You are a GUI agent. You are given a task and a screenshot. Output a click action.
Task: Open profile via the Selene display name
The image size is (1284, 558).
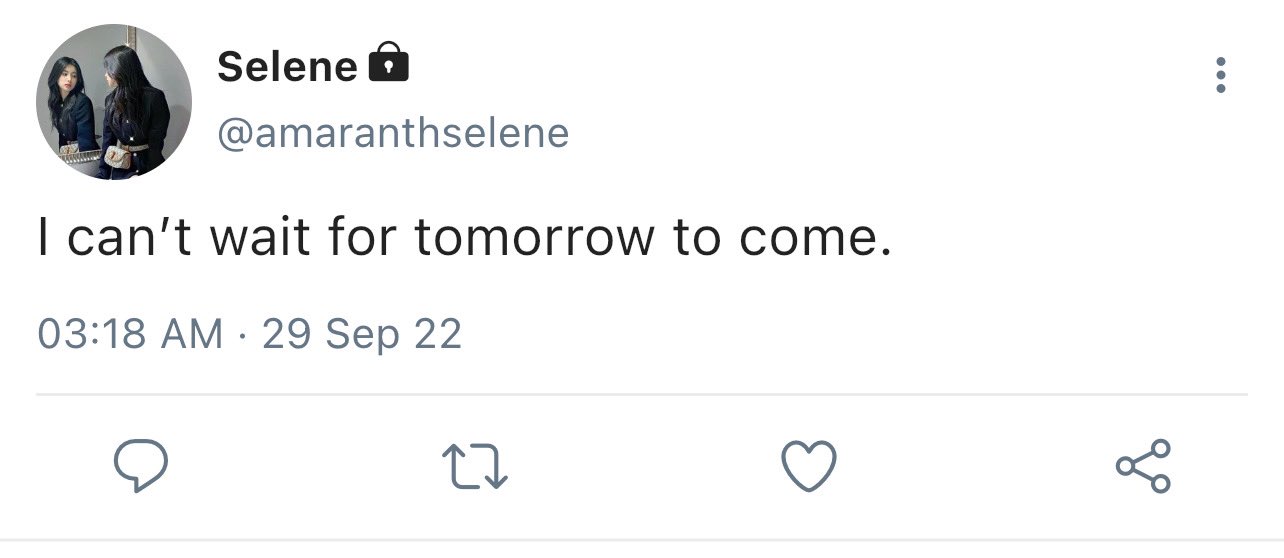click(x=287, y=66)
